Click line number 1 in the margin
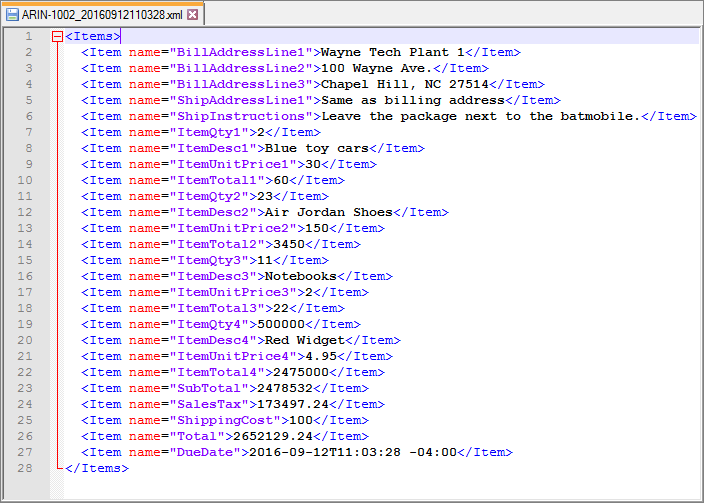This screenshot has height=503, width=704. coord(29,36)
